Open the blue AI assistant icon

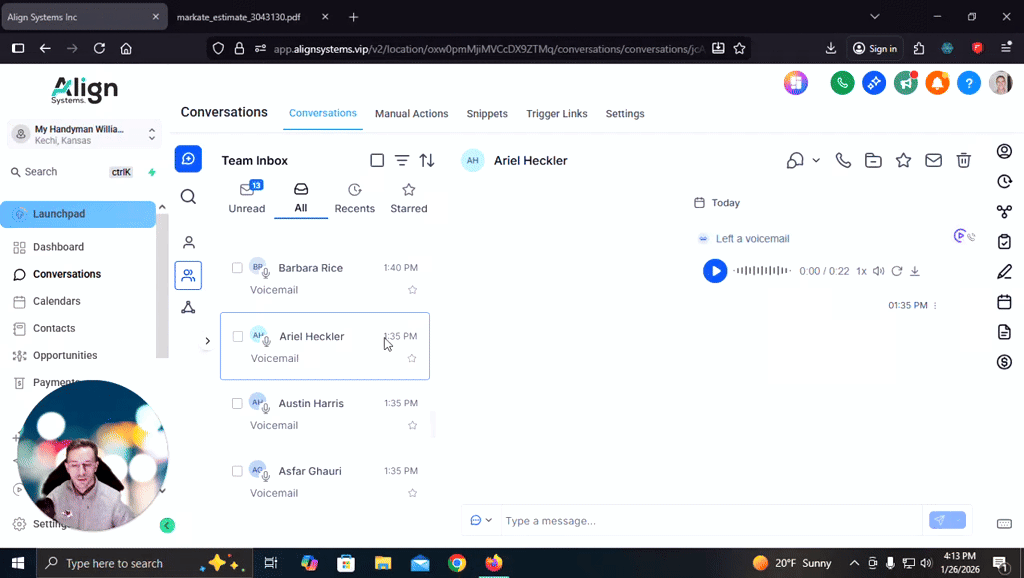click(x=874, y=83)
